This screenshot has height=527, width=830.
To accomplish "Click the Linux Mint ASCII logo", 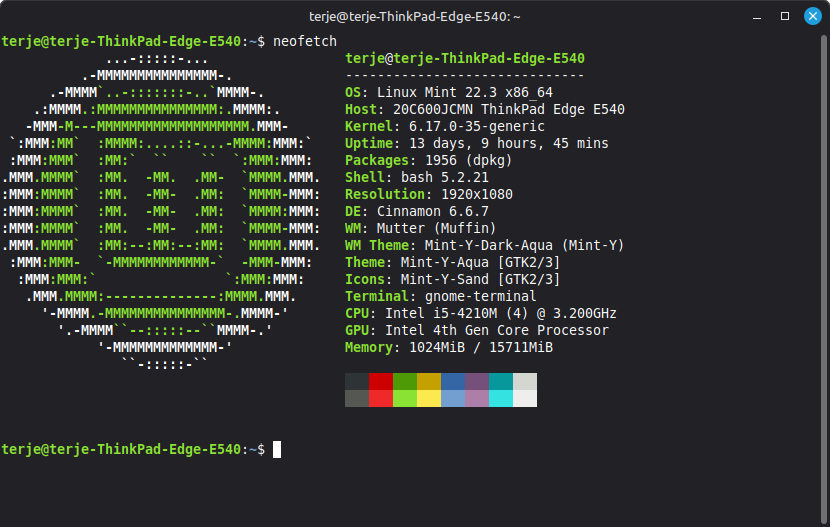I will [x=161, y=211].
